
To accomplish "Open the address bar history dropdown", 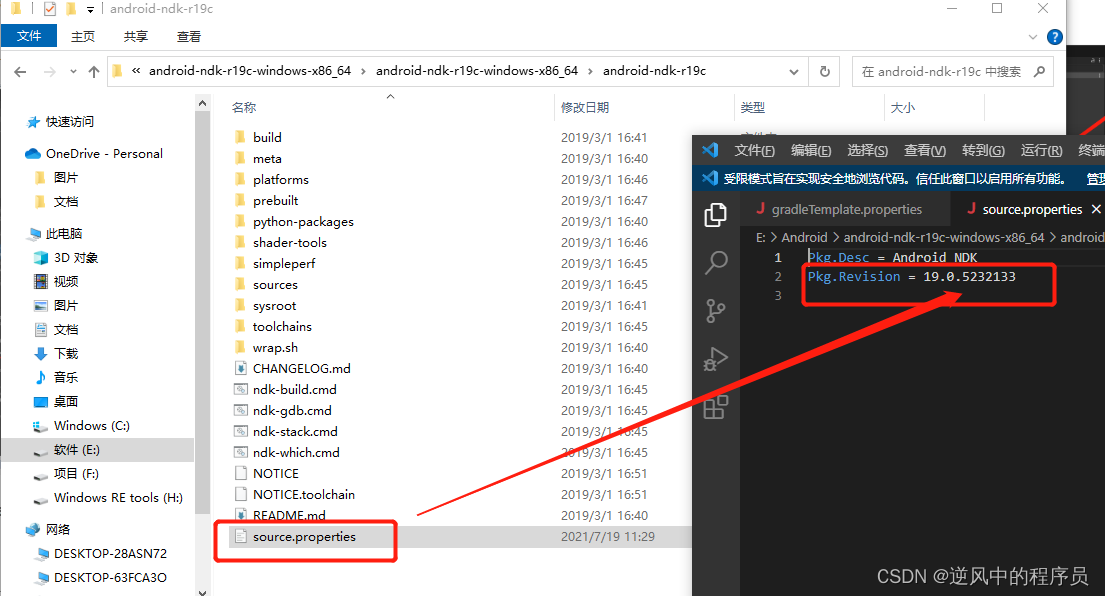I will 793,71.
